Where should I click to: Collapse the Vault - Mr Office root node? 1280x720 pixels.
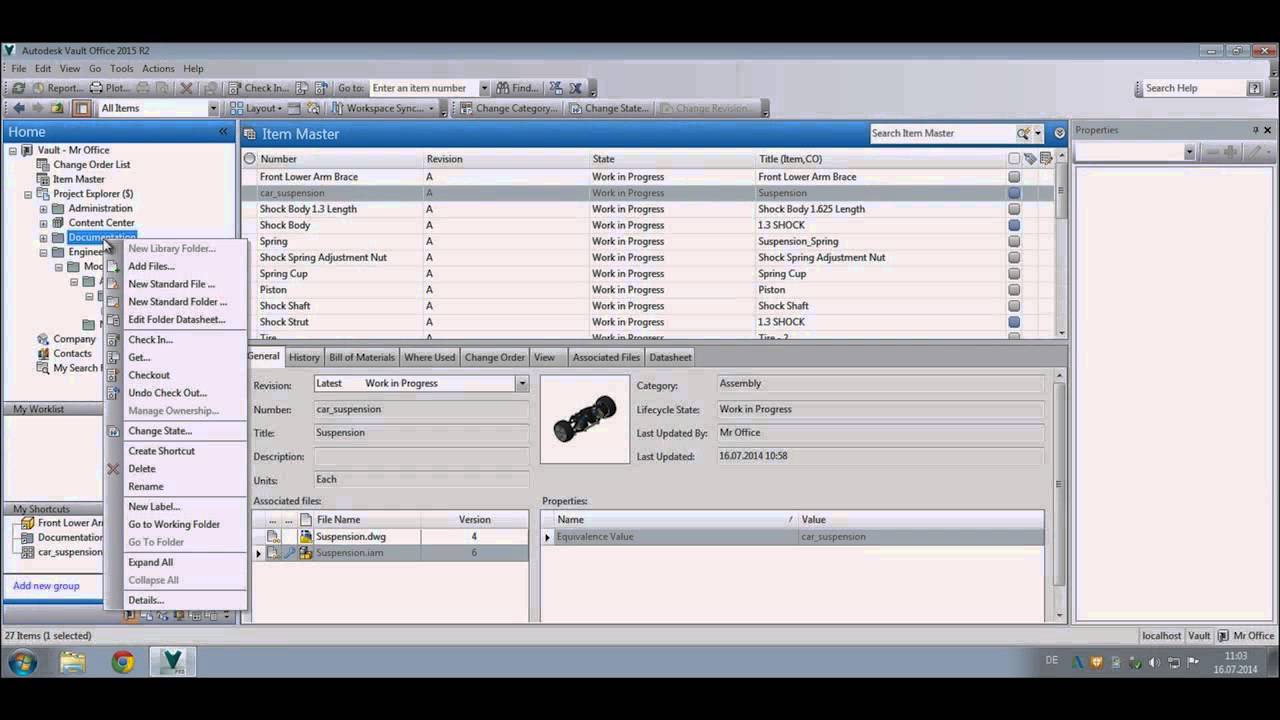click(x=13, y=151)
